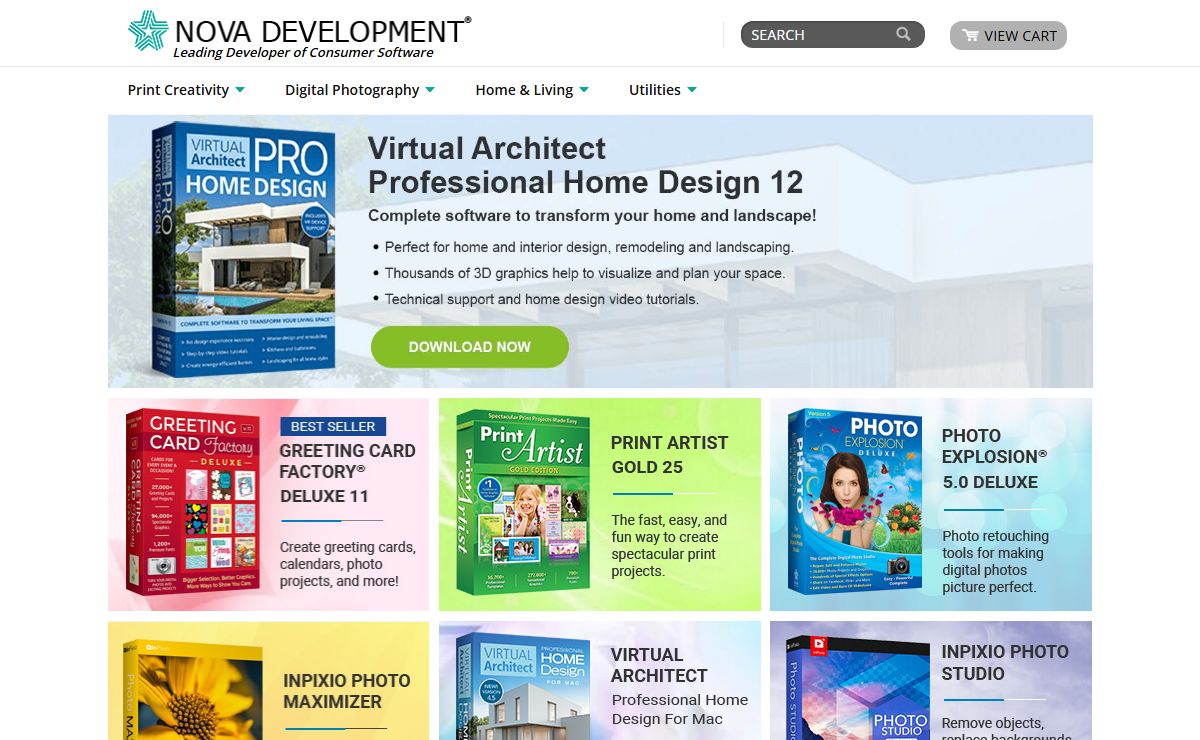The height and width of the screenshot is (740, 1200).
Task: Open Virtual Architect Home Design For Mac title
Action: (680, 686)
